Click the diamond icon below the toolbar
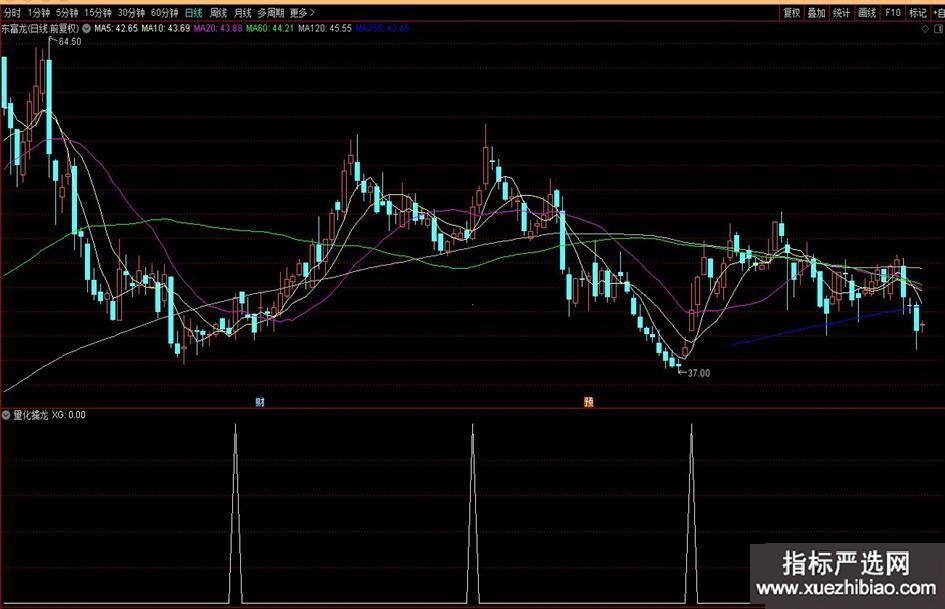 pyautogui.click(x=925, y=28)
